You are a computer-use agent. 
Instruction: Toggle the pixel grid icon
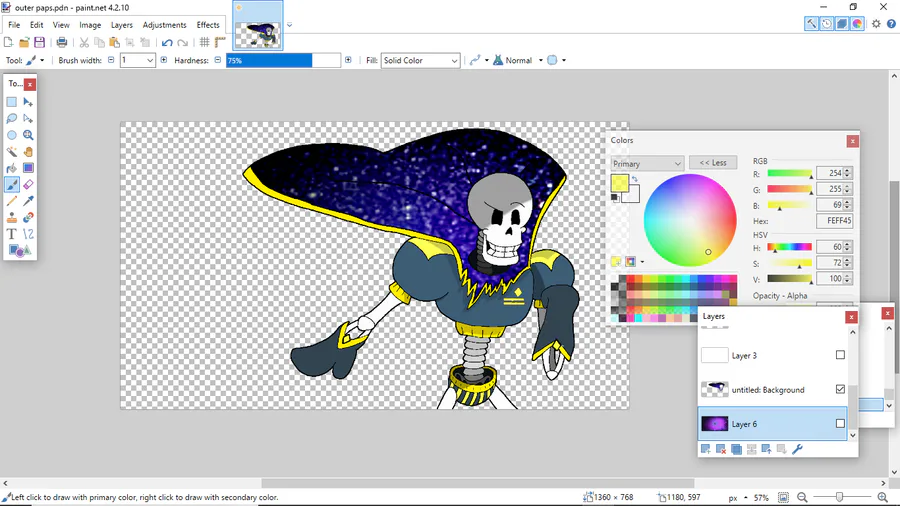(x=204, y=42)
